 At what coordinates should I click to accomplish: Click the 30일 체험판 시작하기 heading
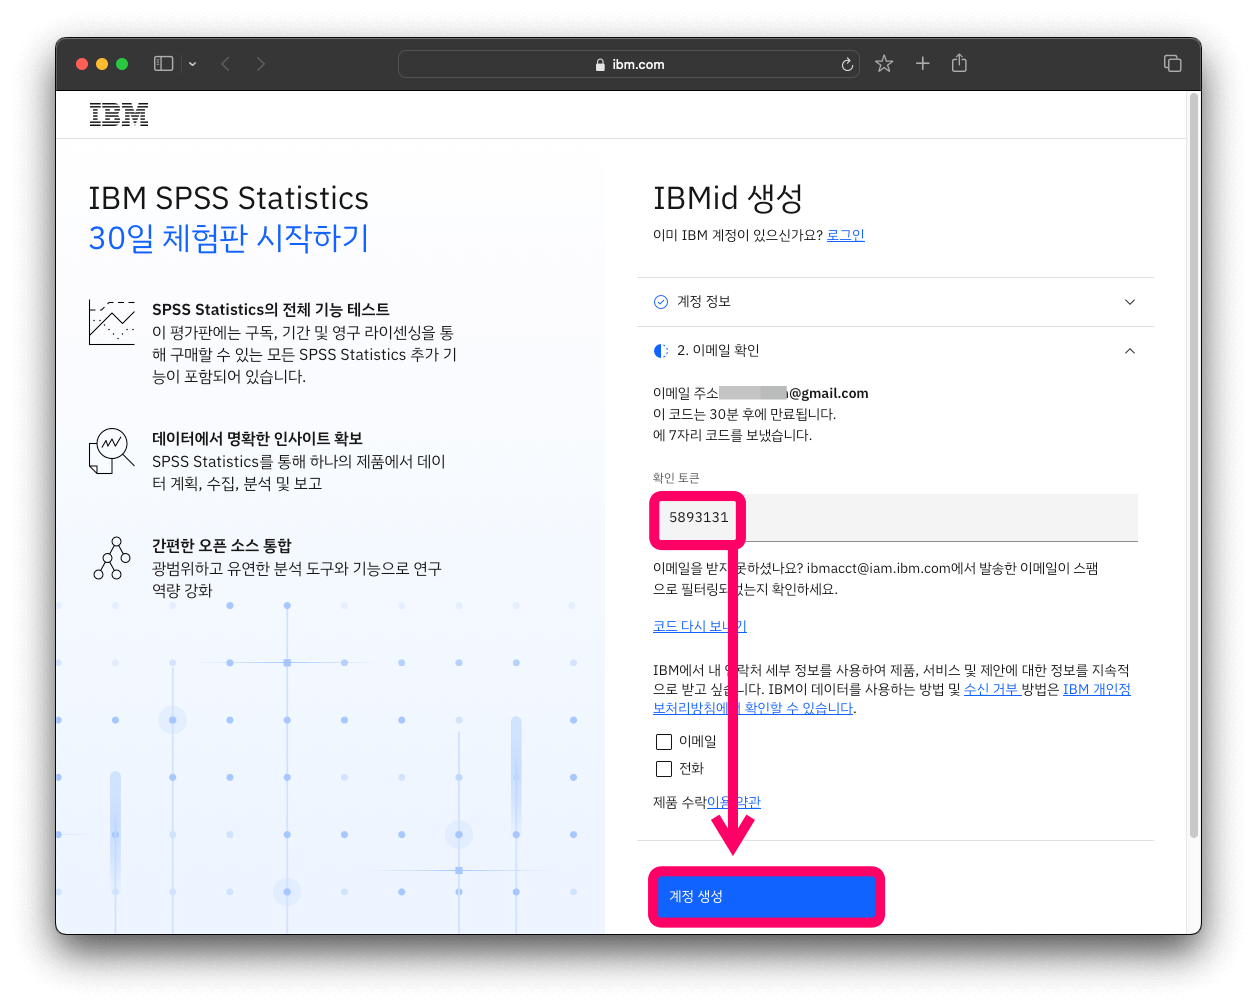[229, 238]
